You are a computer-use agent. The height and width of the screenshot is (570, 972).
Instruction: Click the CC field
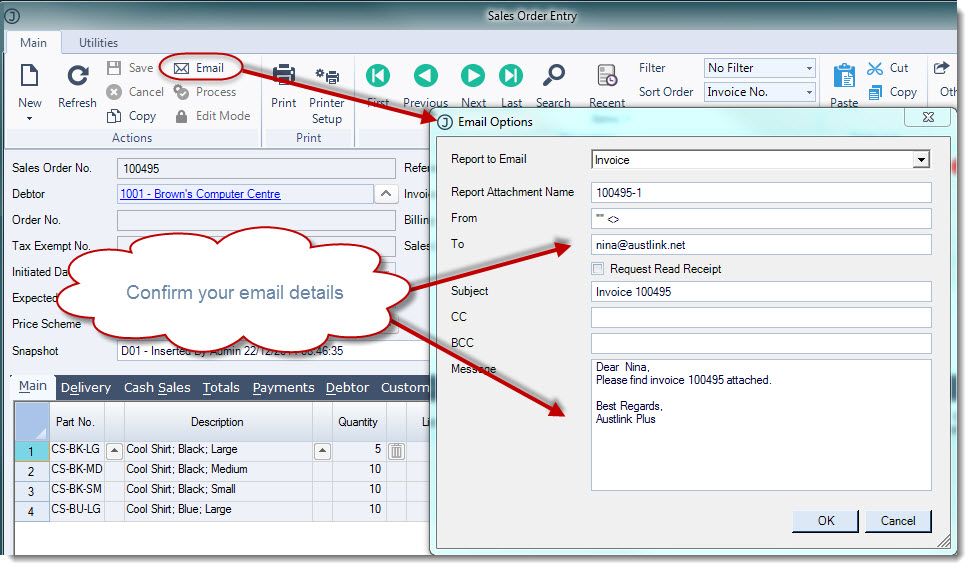[x=761, y=318]
